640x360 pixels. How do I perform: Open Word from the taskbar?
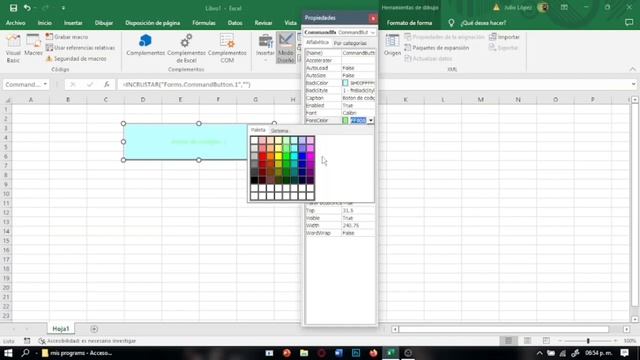pos(338,353)
